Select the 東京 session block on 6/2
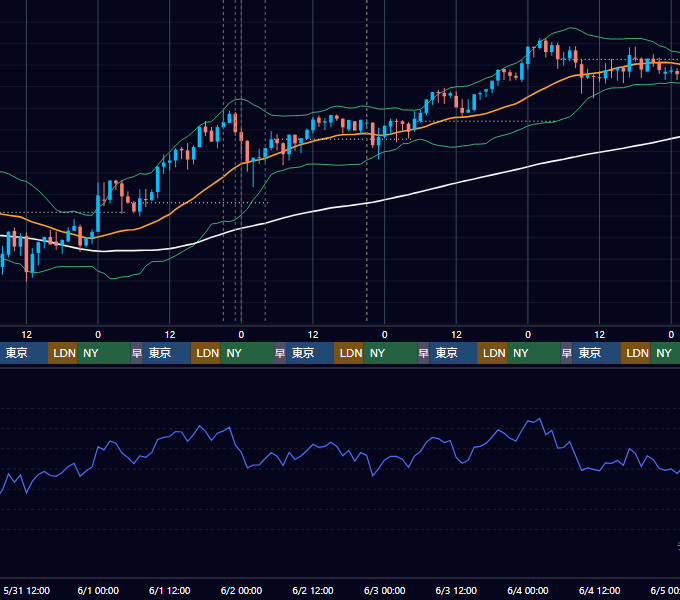The width and height of the screenshot is (680, 600). click(310, 353)
